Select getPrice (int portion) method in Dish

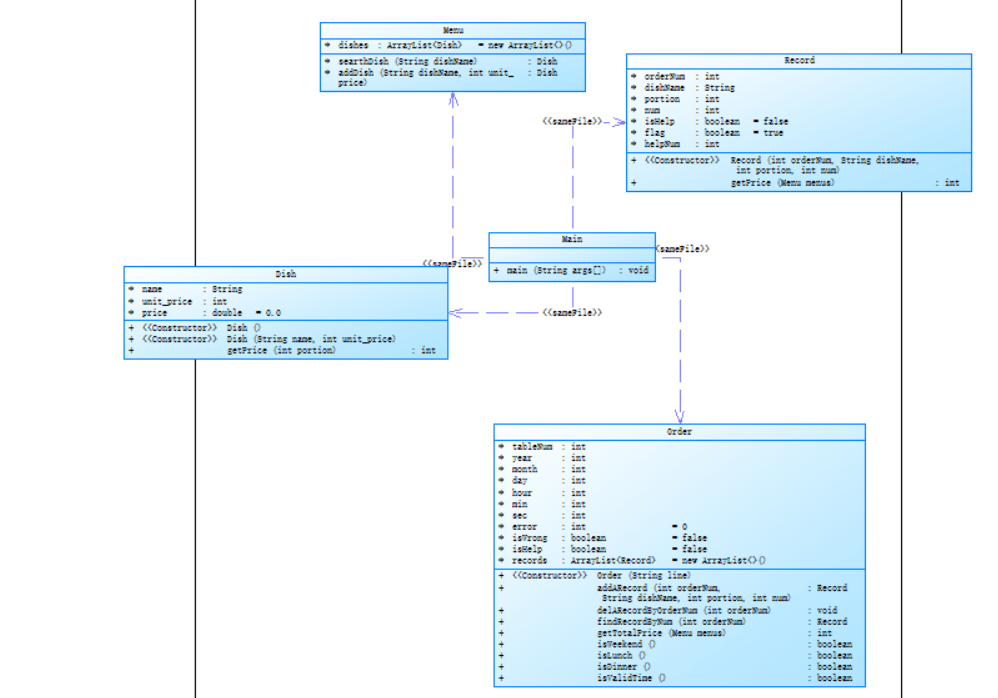pyautogui.click(x=282, y=351)
